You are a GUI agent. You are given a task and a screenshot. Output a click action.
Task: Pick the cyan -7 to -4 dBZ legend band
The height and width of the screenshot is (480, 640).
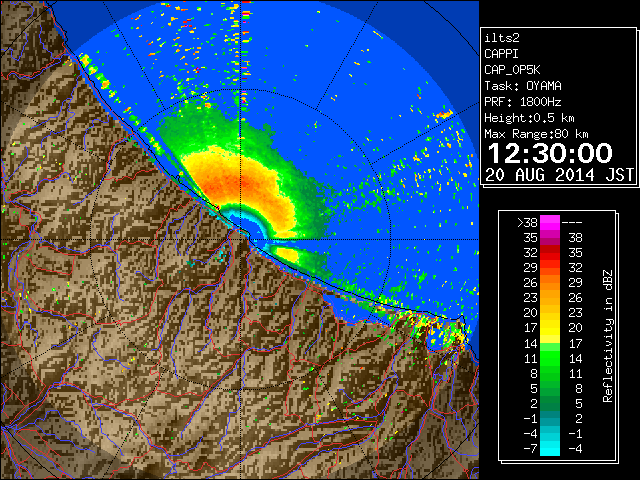pos(550,449)
